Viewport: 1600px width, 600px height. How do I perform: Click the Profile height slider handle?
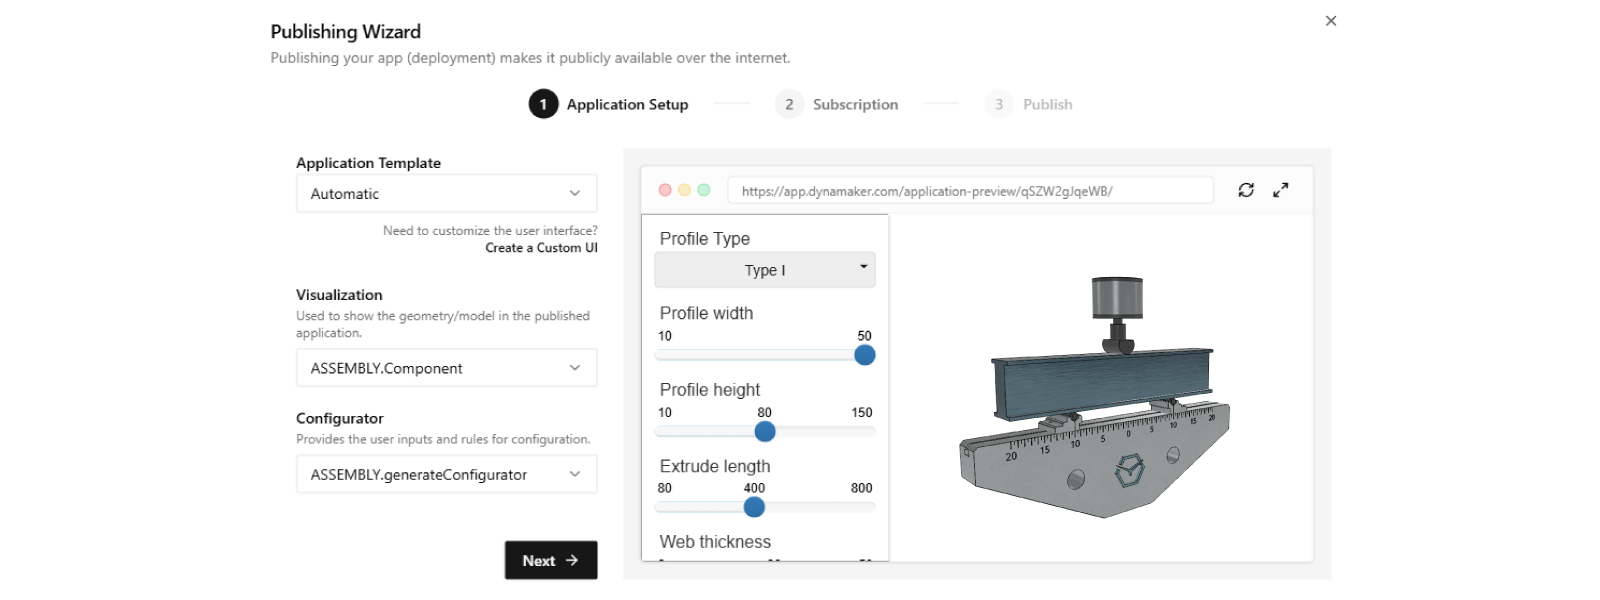pyautogui.click(x=765, y=431)
